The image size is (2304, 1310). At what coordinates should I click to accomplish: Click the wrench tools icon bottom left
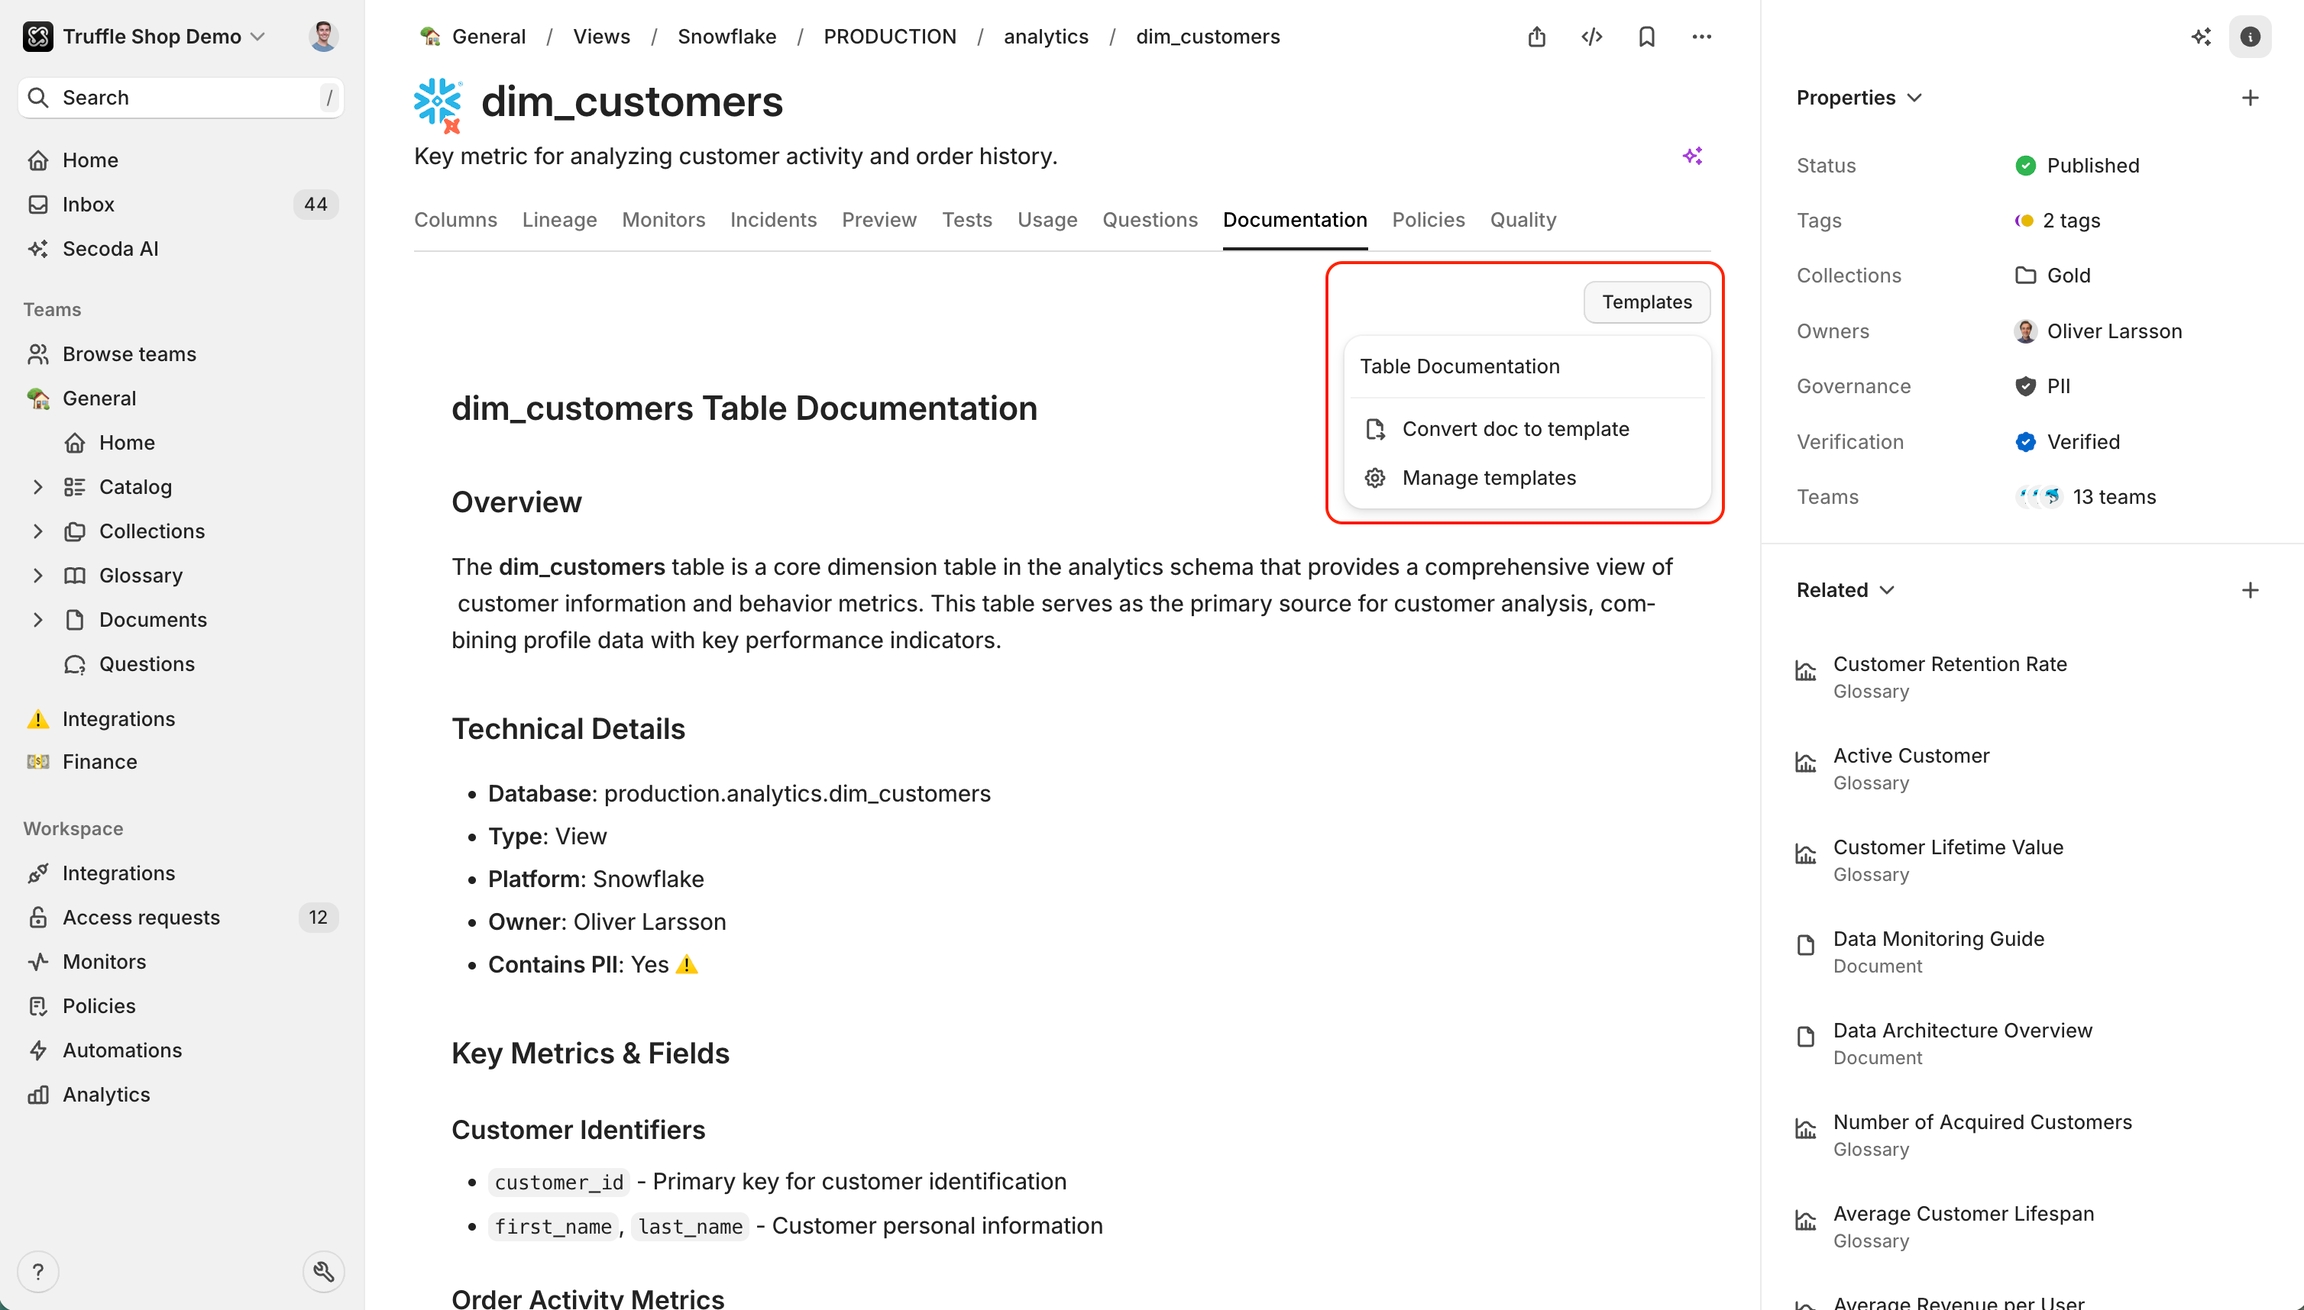(x=323, y=1272)
